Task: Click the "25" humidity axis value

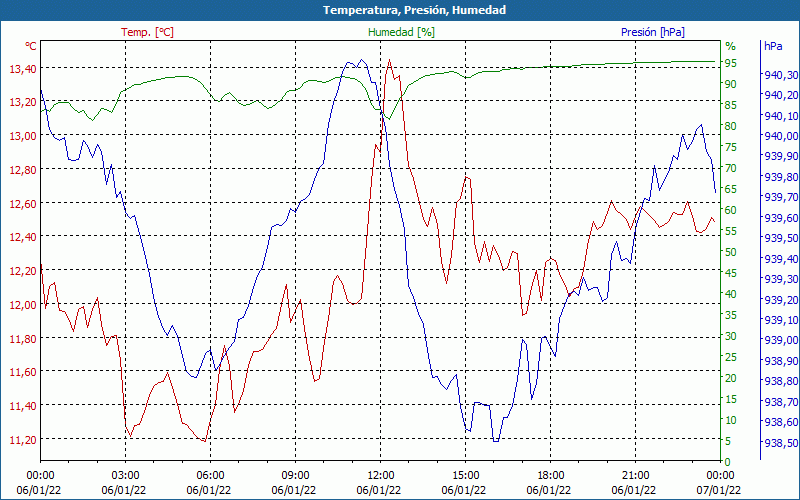Action: [731, 357]
